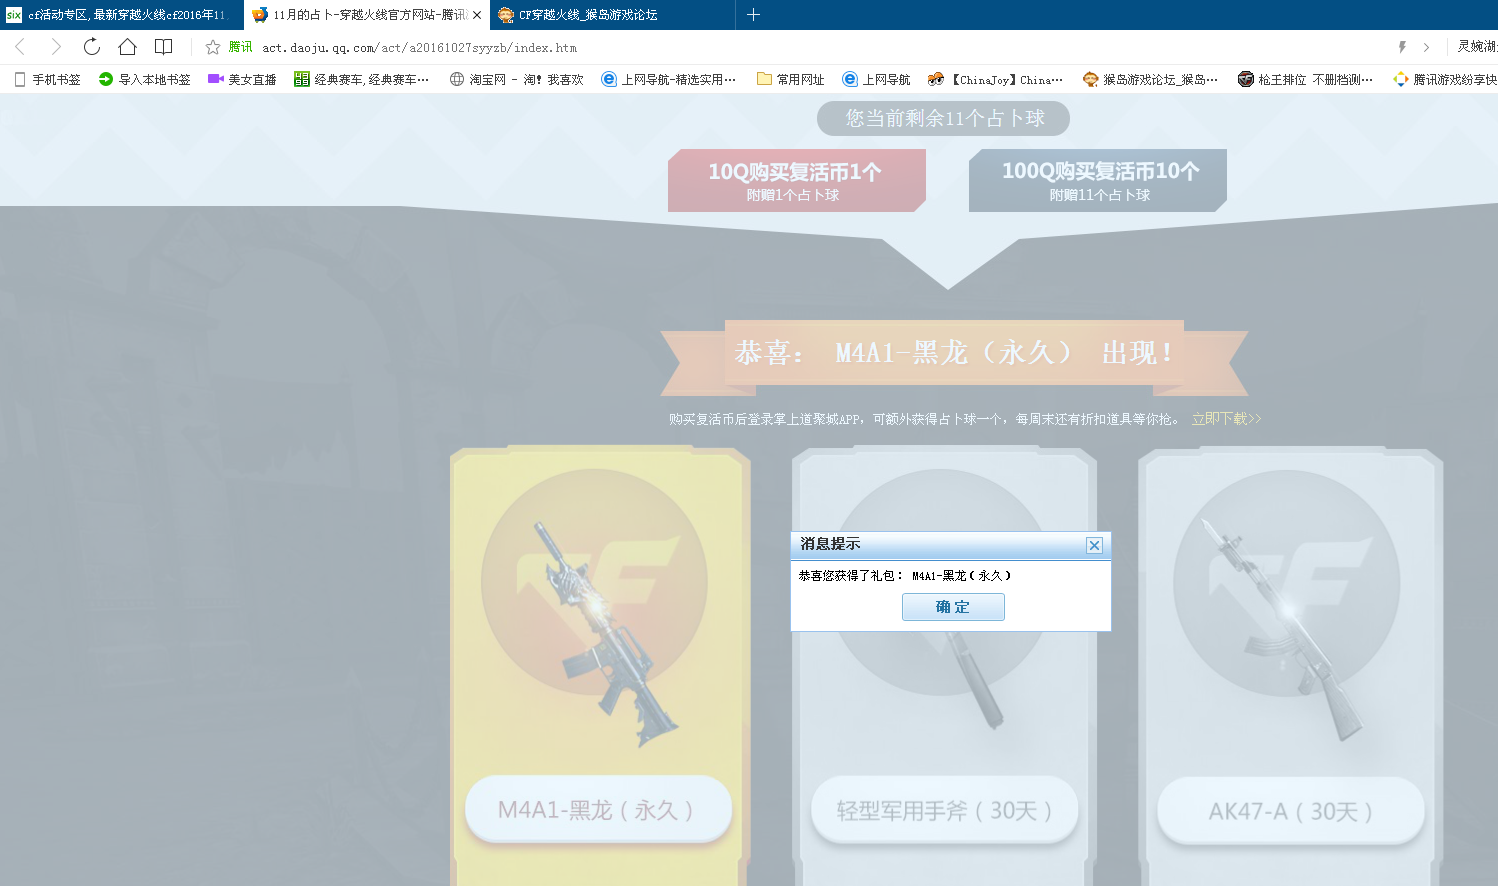
Task: Click the 您当前剩余11个占卜球 counter
Action: pos(943,118)
